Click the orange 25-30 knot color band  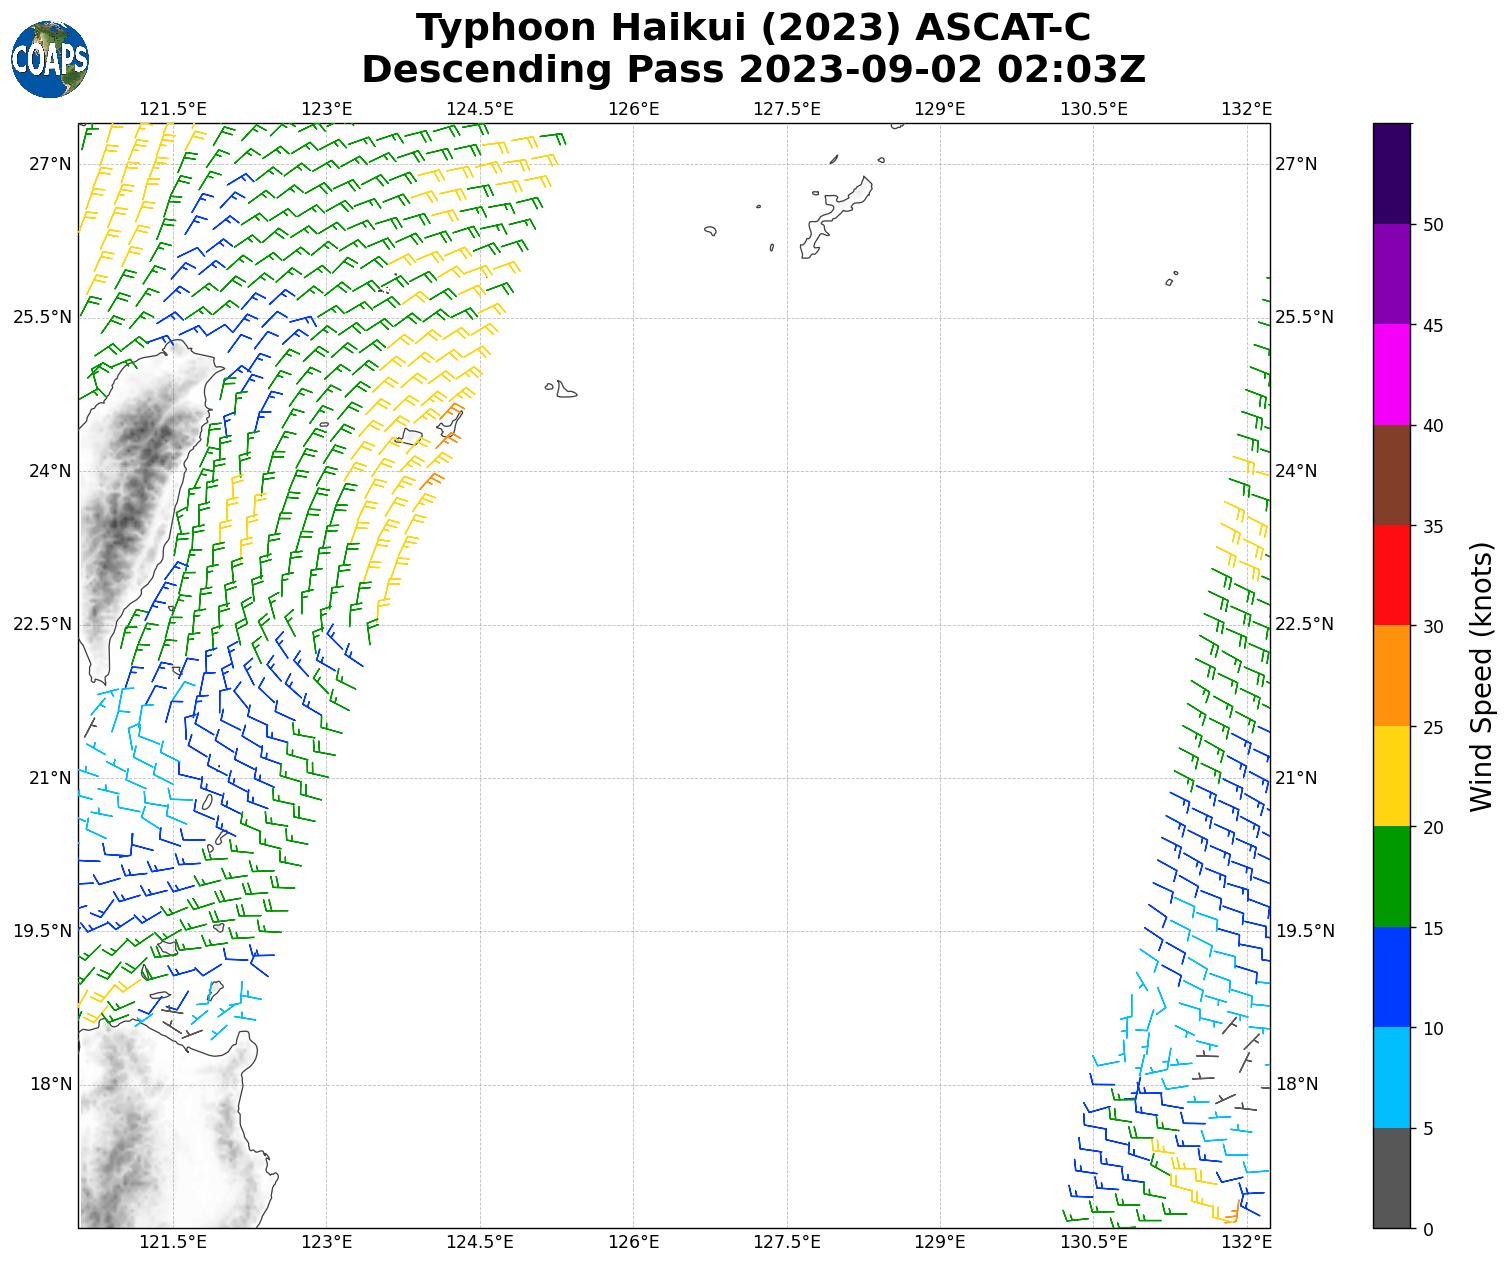click(x=1391, y=675)
